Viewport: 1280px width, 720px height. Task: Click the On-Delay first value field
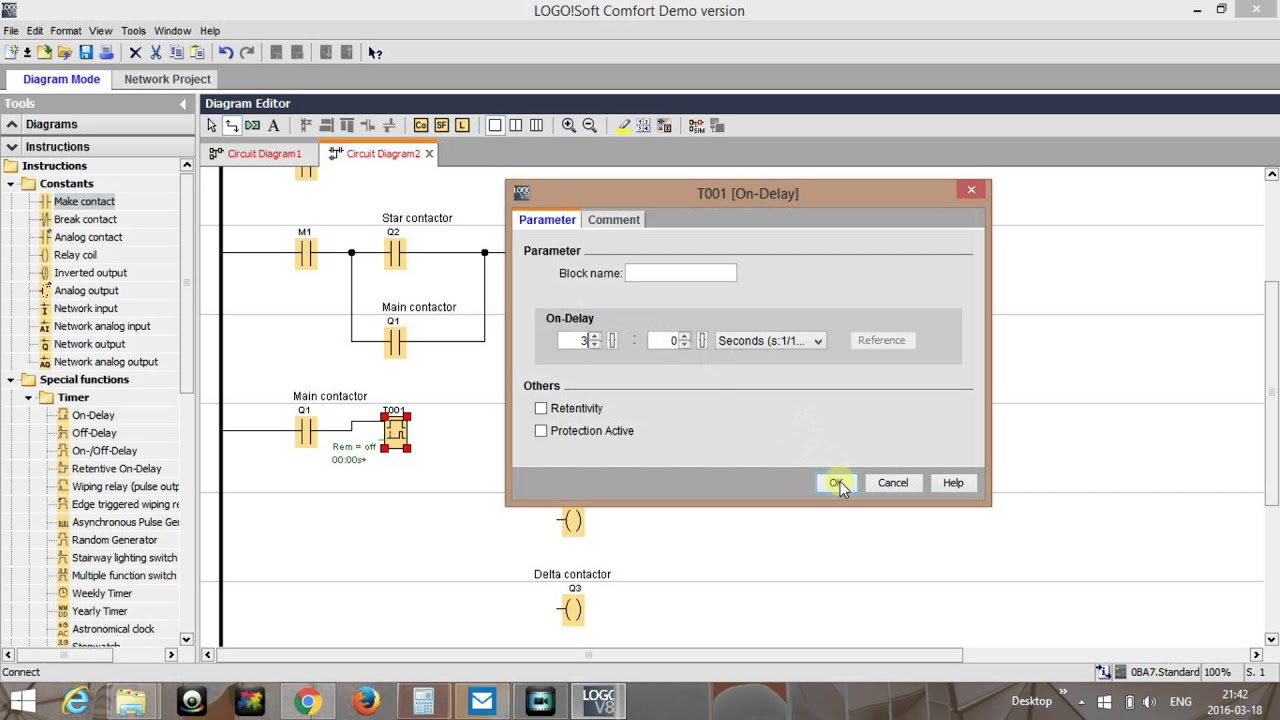click(574, 341)
